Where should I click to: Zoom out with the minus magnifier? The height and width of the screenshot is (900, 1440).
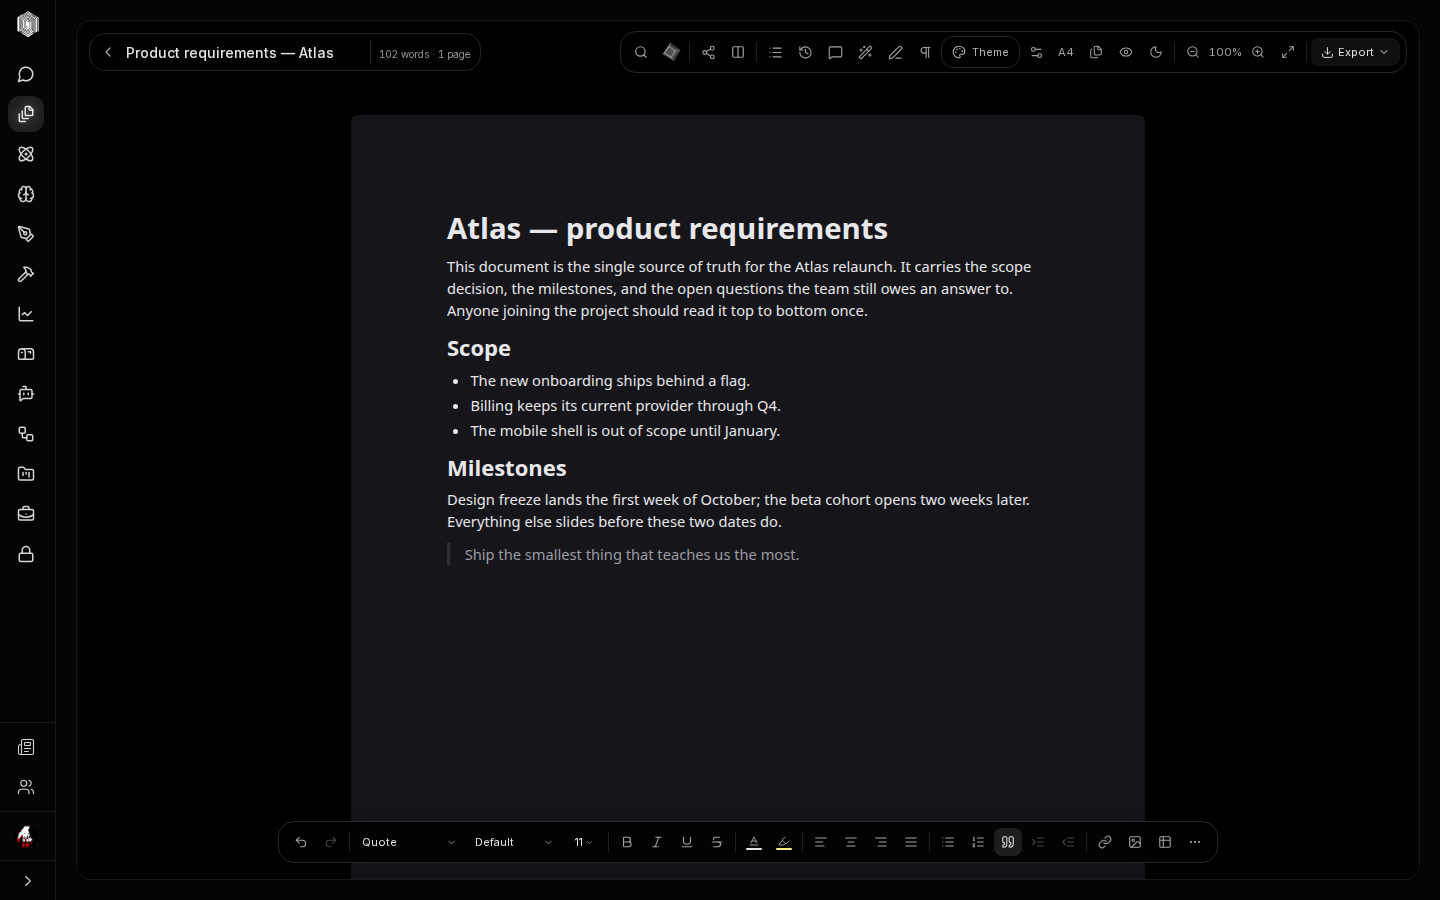click(1193, 52)
